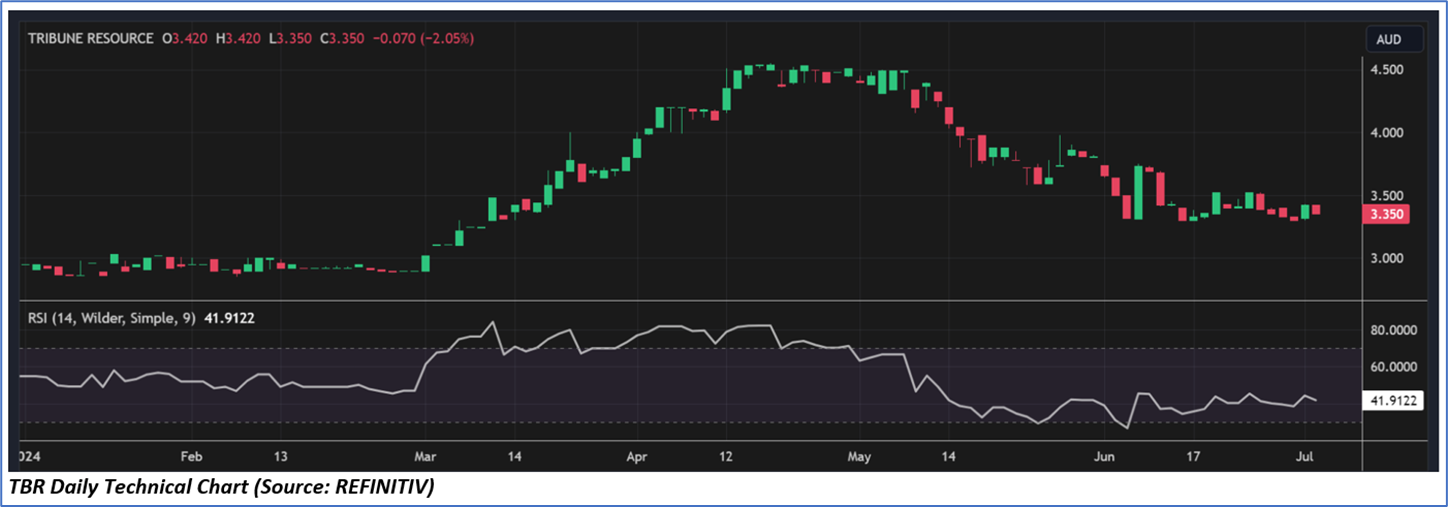Image resolution: width=1448 pixels, height=507 pixels.
Task: Click the 4.000 price axis label
Action: pyautogui.click(x=1386, y=133)
